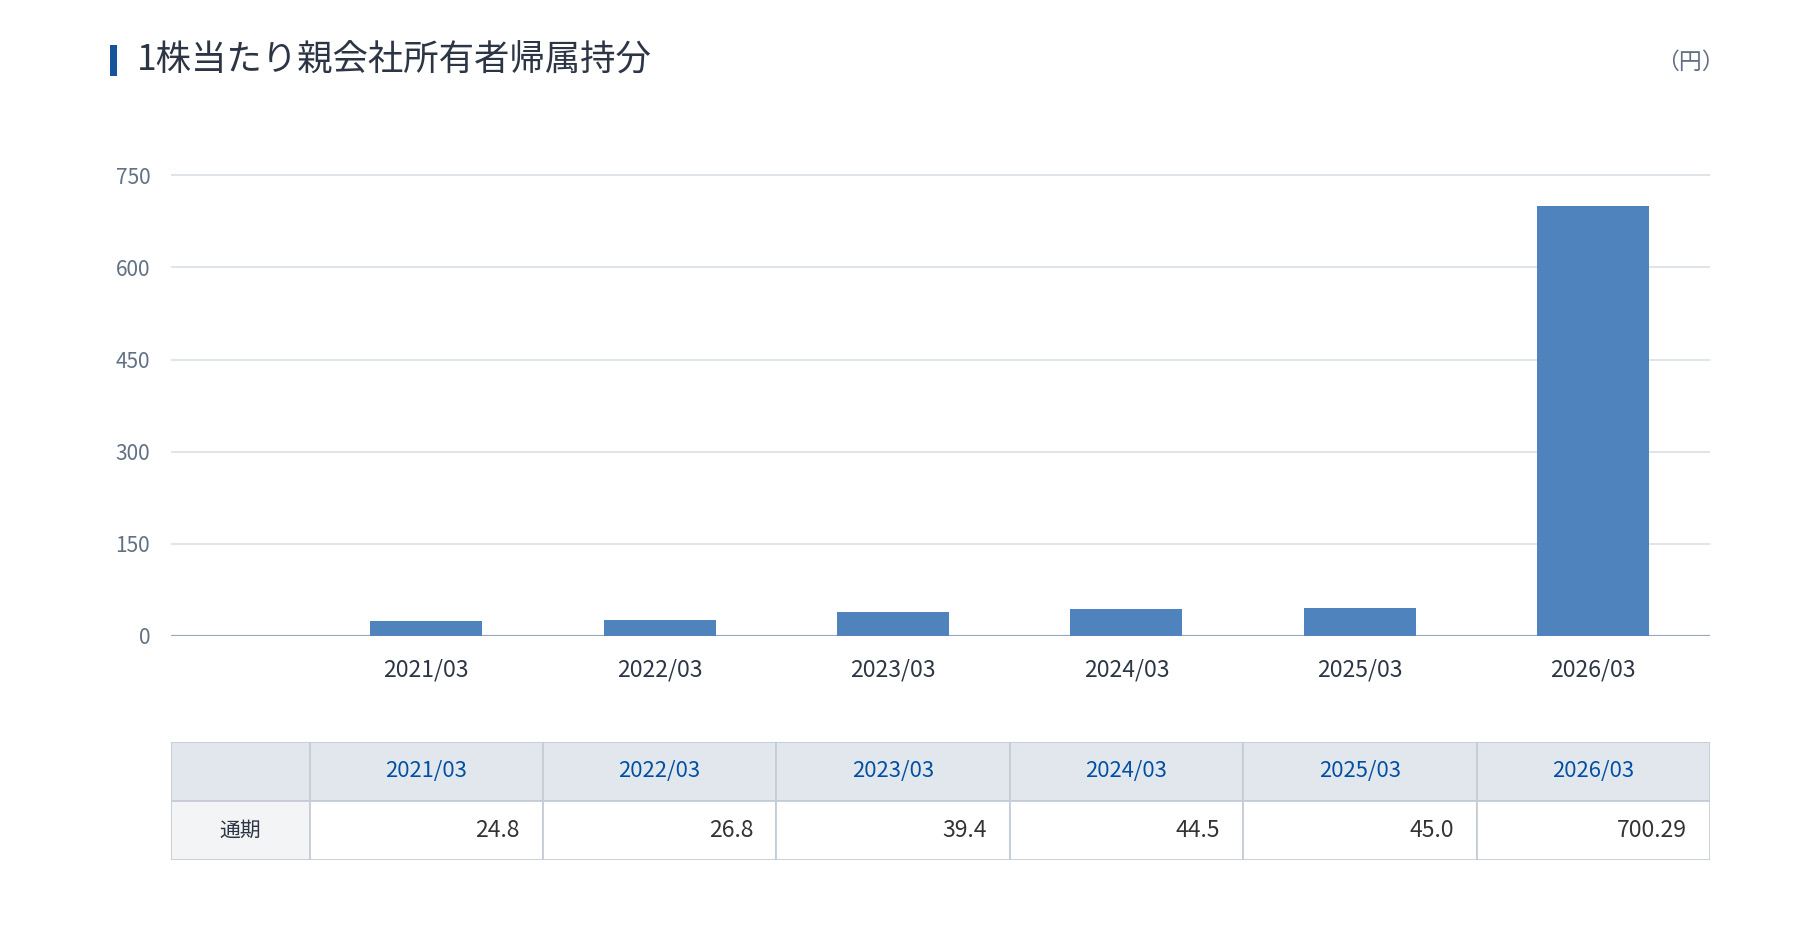Click the 450 y-axis label

tap(133, 360)
